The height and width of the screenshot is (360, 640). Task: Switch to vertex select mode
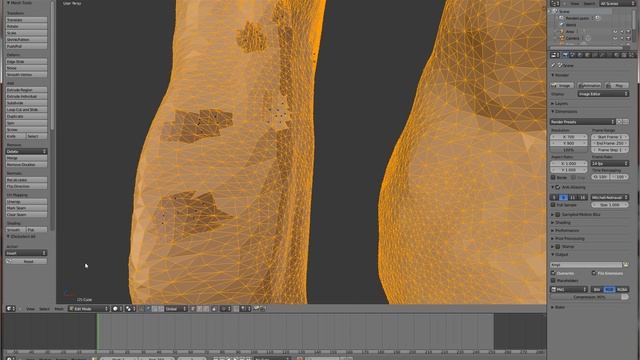click(x=193, y=309)
